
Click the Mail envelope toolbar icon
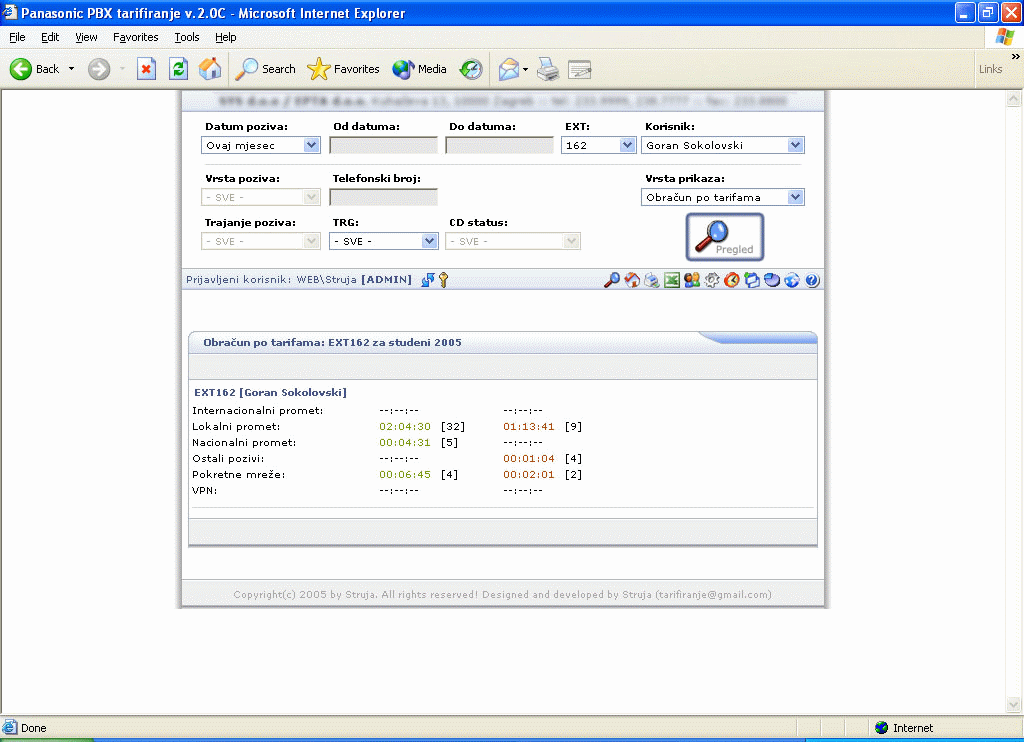click(509, 69)
